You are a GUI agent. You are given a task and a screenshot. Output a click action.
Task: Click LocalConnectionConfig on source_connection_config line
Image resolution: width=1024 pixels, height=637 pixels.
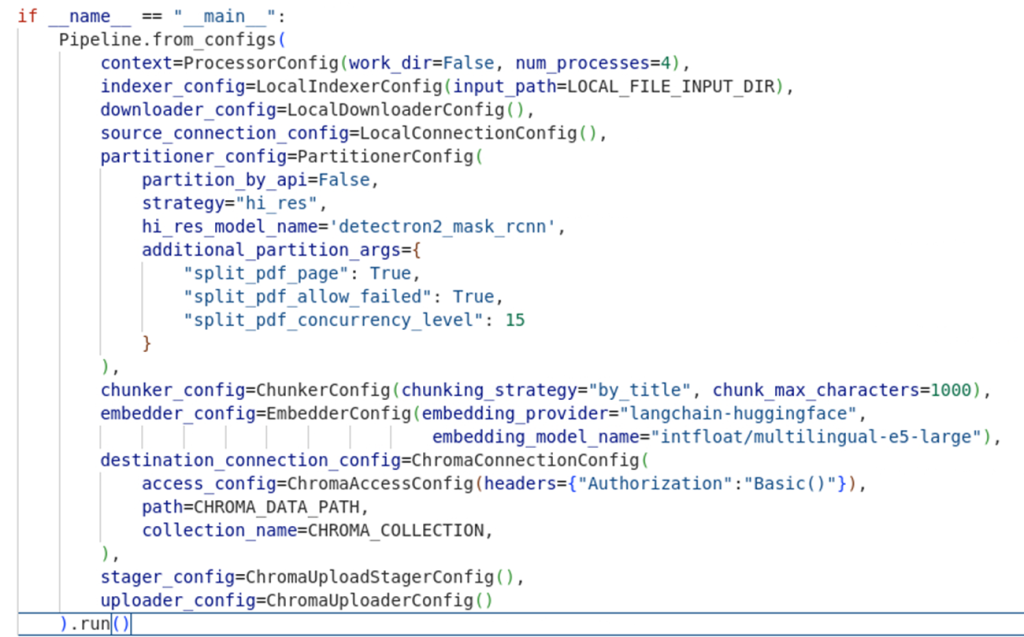coord(466,133)
